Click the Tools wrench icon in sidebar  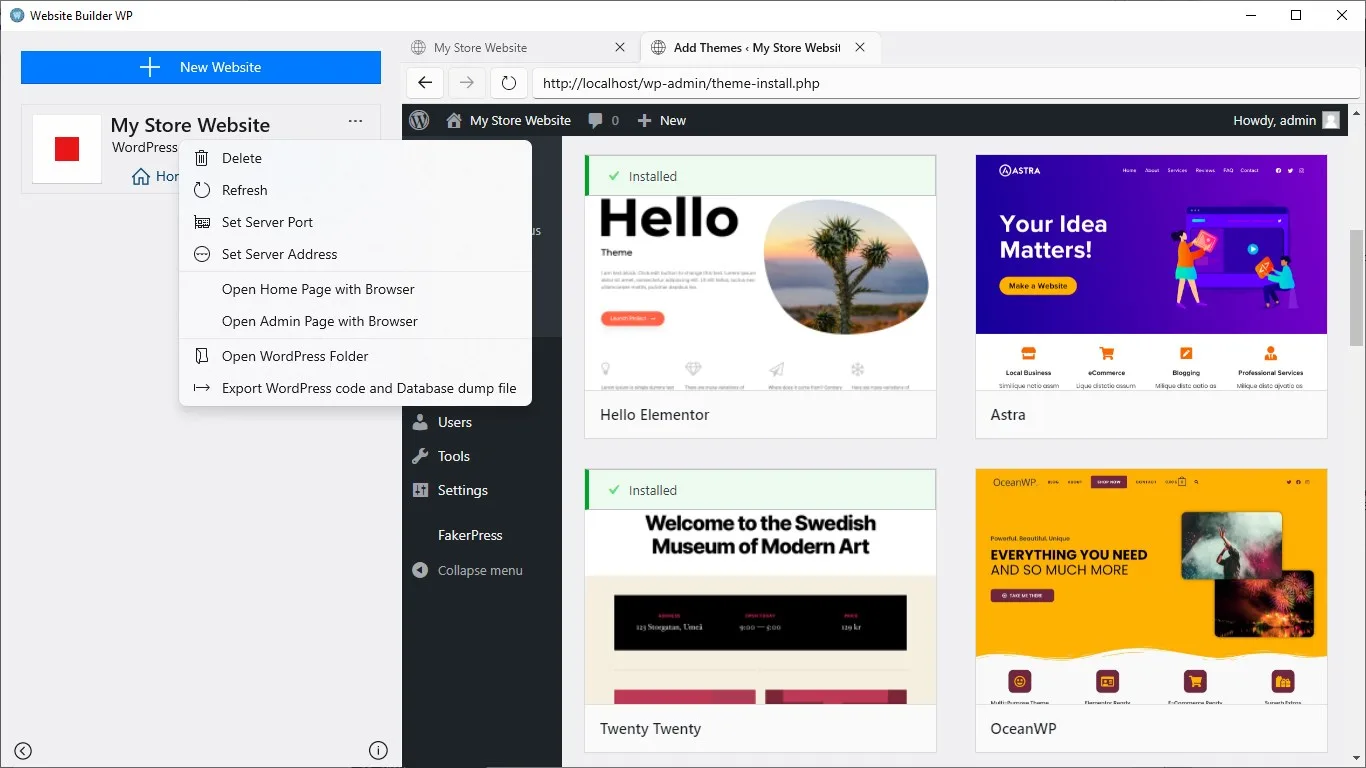click(x=420, y=456)
